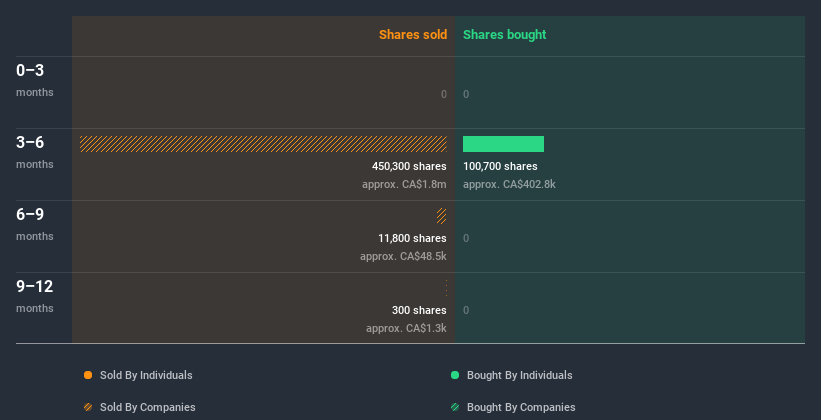The width and height of the screenshot is (821, 420).
Task: Click the approx. CA$48.5k value
Action: [403, 257]
